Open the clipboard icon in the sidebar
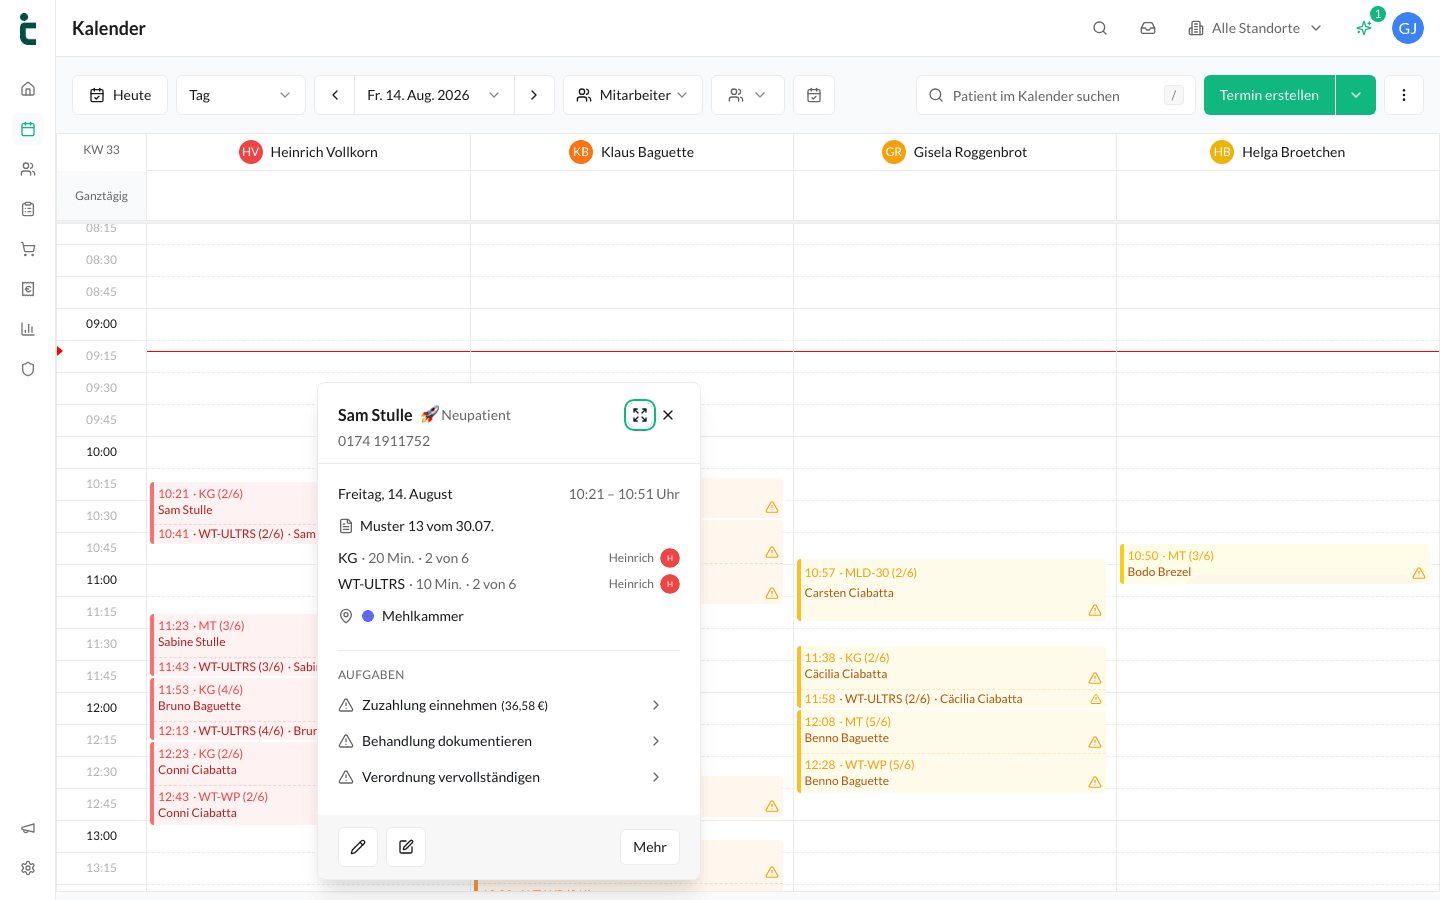Viewport: 1440px width, 900px height. 28,209
